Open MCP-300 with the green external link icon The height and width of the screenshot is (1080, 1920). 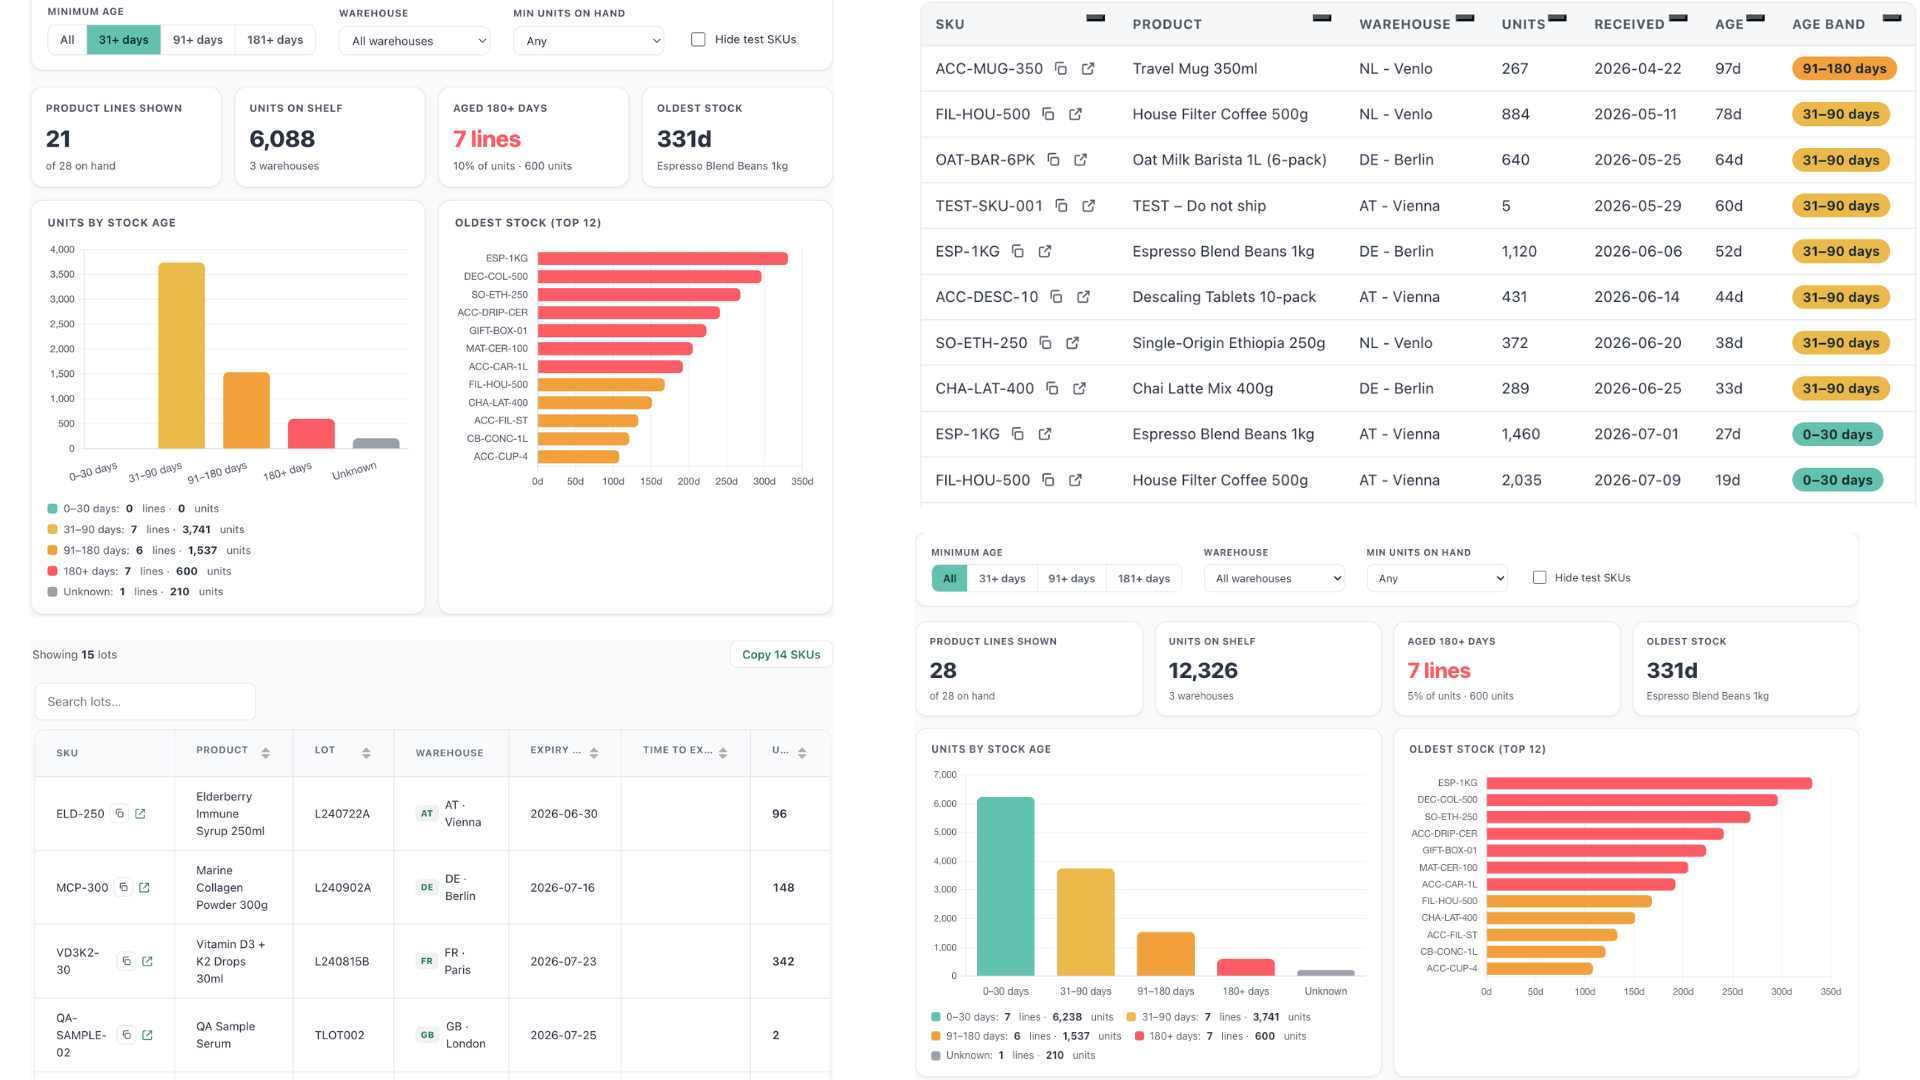point(144,888)
